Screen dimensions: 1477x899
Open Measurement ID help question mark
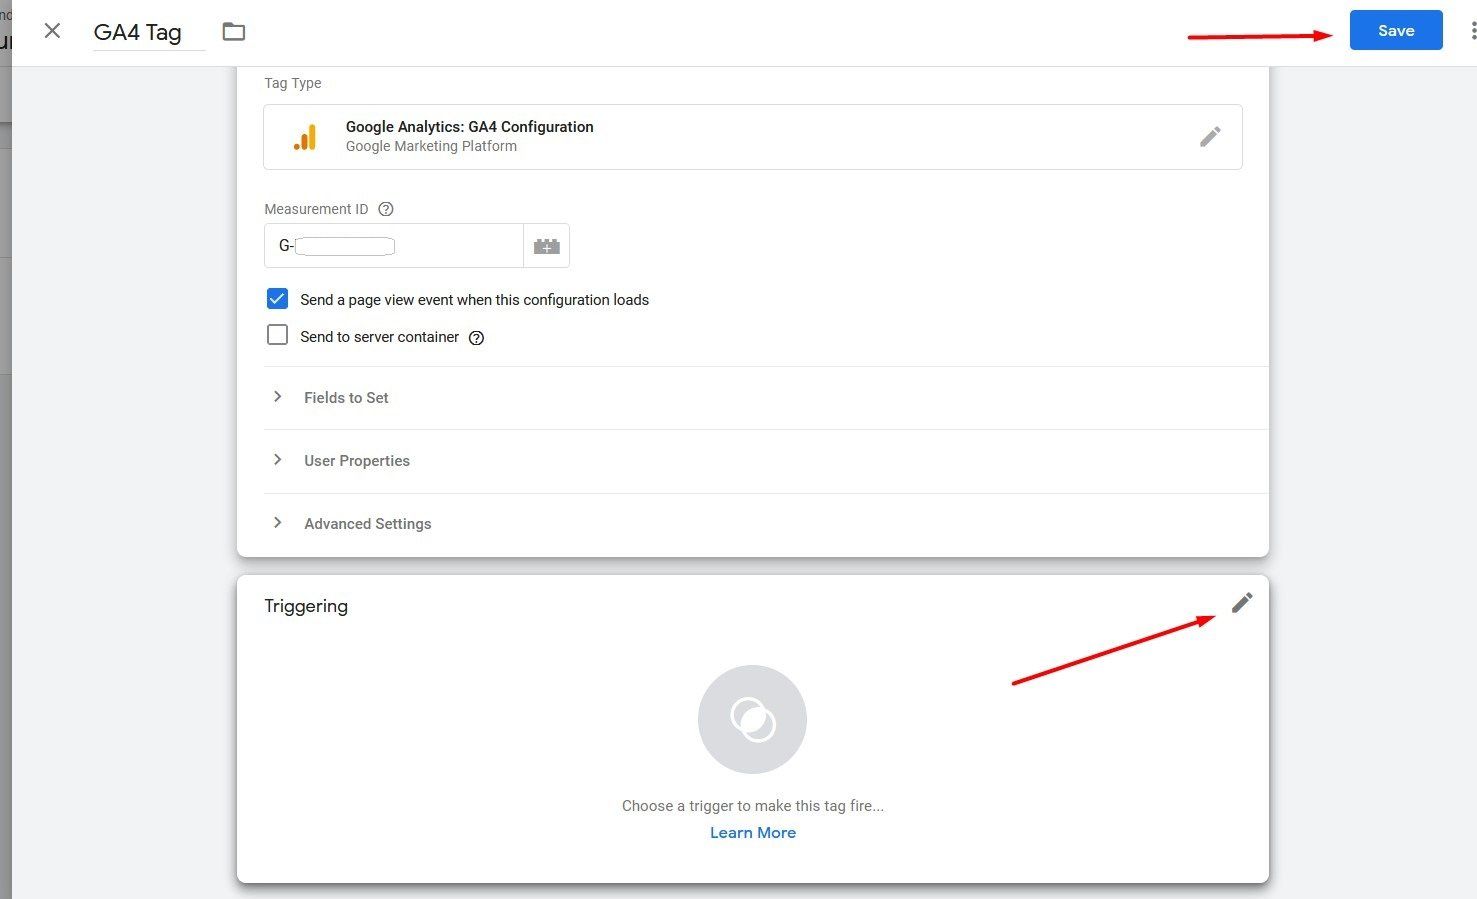[x=386, y=209]
